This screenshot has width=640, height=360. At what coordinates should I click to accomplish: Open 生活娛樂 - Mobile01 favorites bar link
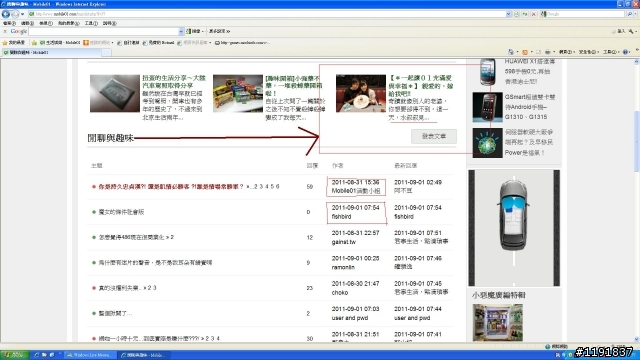tap(60, 42)
